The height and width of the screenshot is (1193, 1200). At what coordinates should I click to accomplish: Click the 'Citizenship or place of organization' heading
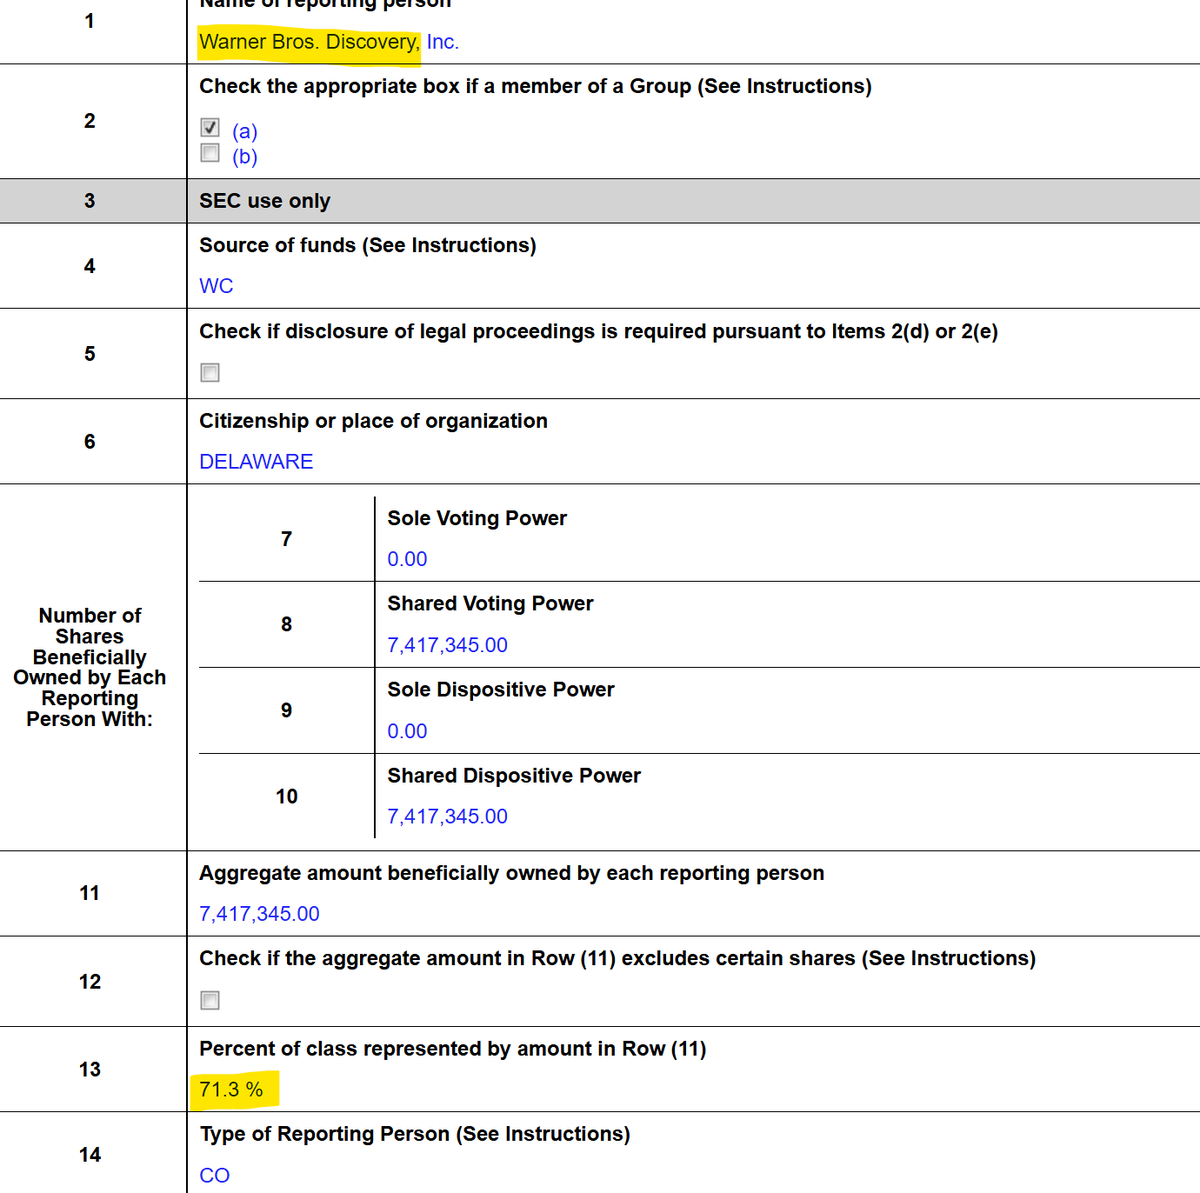(373, 421)
